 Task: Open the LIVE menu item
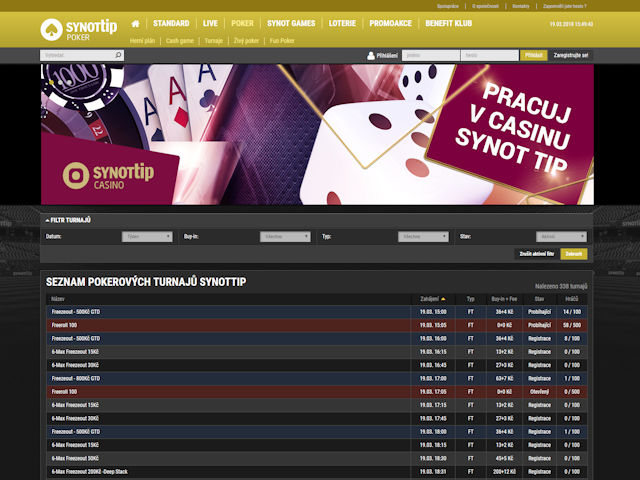pos(210,24)
